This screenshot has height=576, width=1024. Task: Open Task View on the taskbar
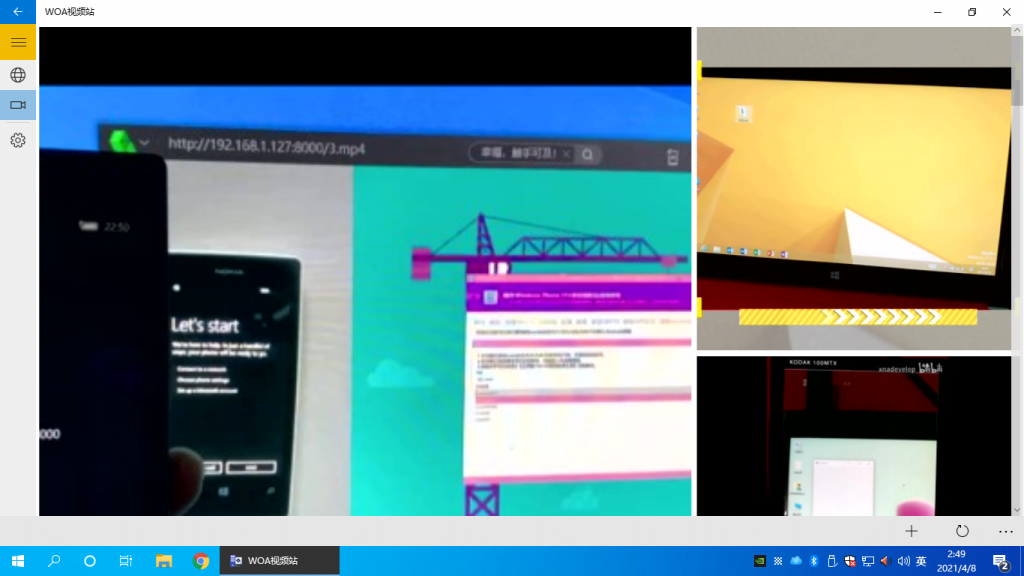click(126, 561)
